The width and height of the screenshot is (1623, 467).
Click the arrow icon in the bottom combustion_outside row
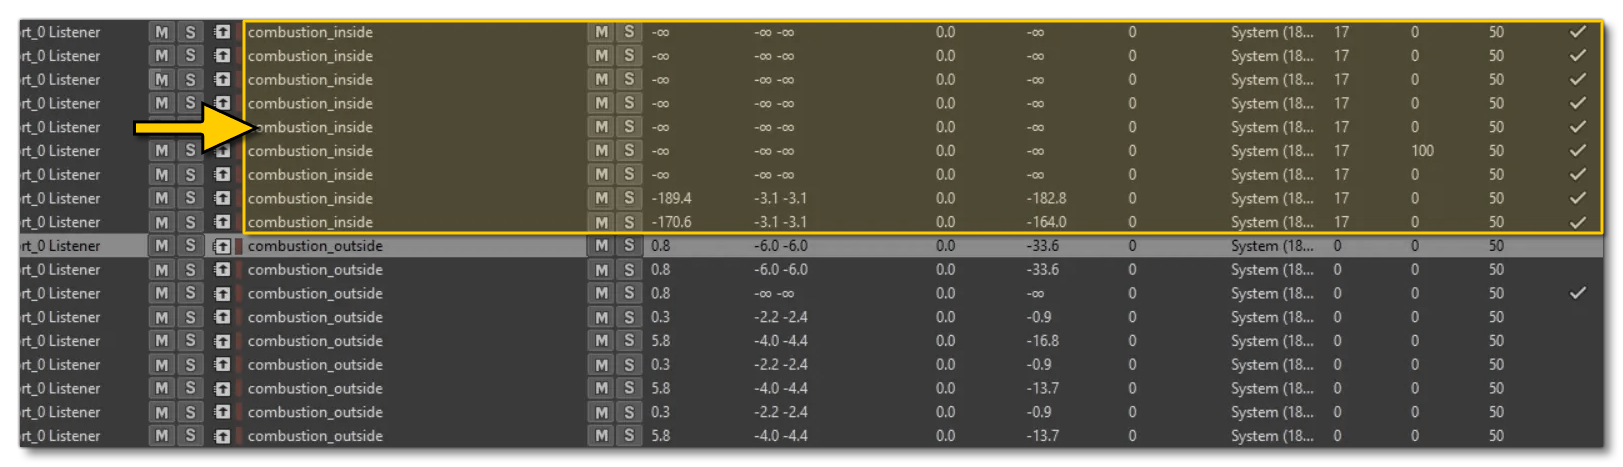[222, 436]
